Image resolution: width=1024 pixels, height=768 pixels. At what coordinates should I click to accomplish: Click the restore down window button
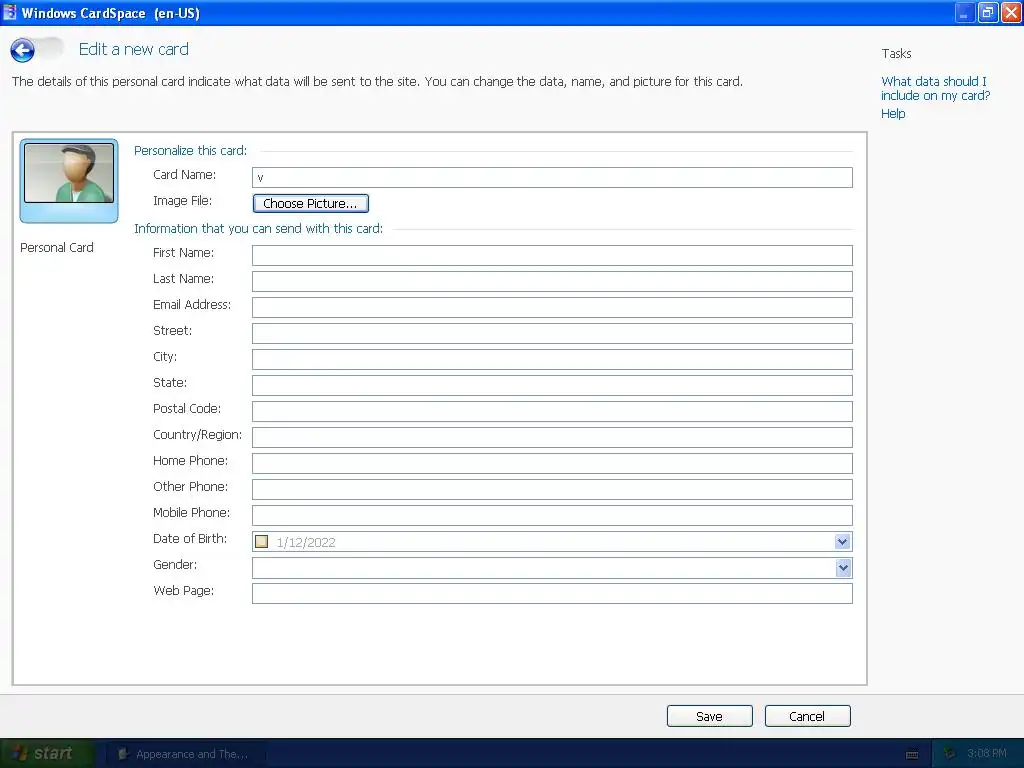[x=988, y=12]
